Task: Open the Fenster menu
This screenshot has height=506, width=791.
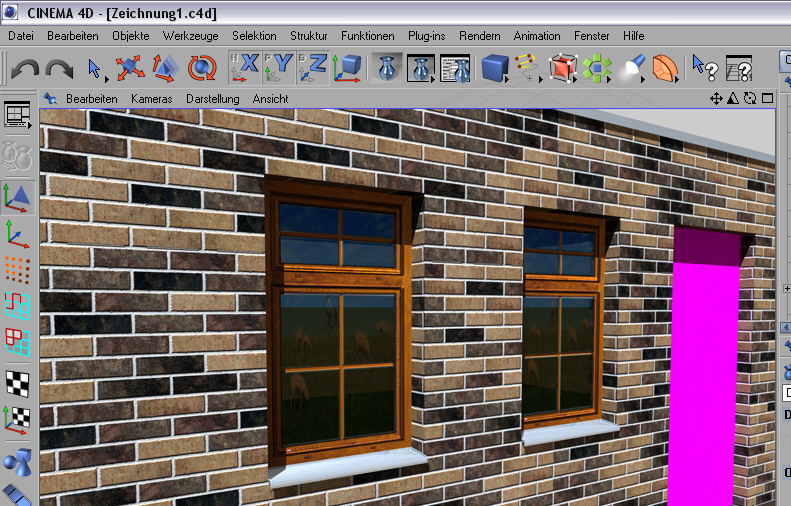Action: click(592, 36)
